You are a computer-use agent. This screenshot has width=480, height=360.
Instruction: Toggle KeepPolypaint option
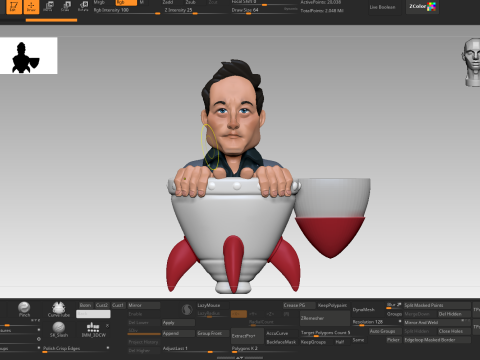click(332, 305)
